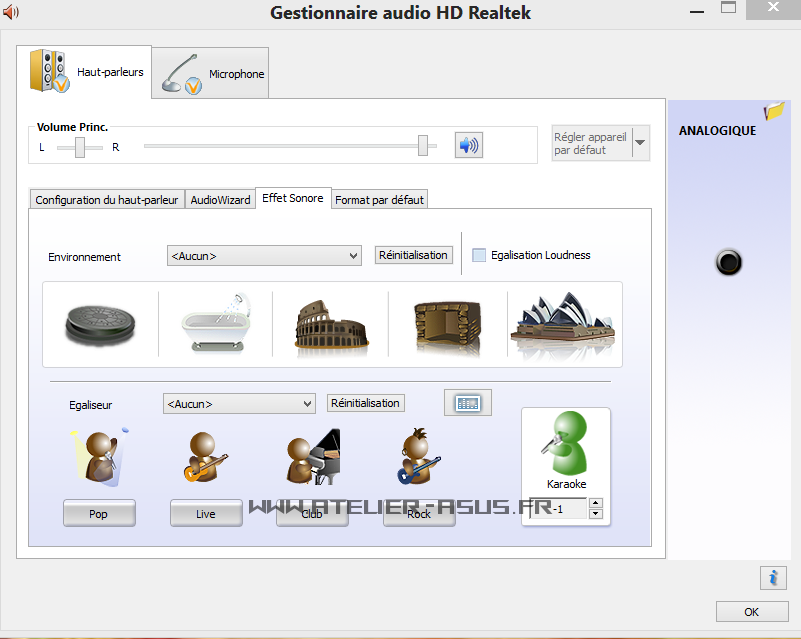Image resolution: width=801 pixels, height=639 pixels.
Task: Select the Live preset guitar icon
Action: pyautogui.click(x=205, y=455)
